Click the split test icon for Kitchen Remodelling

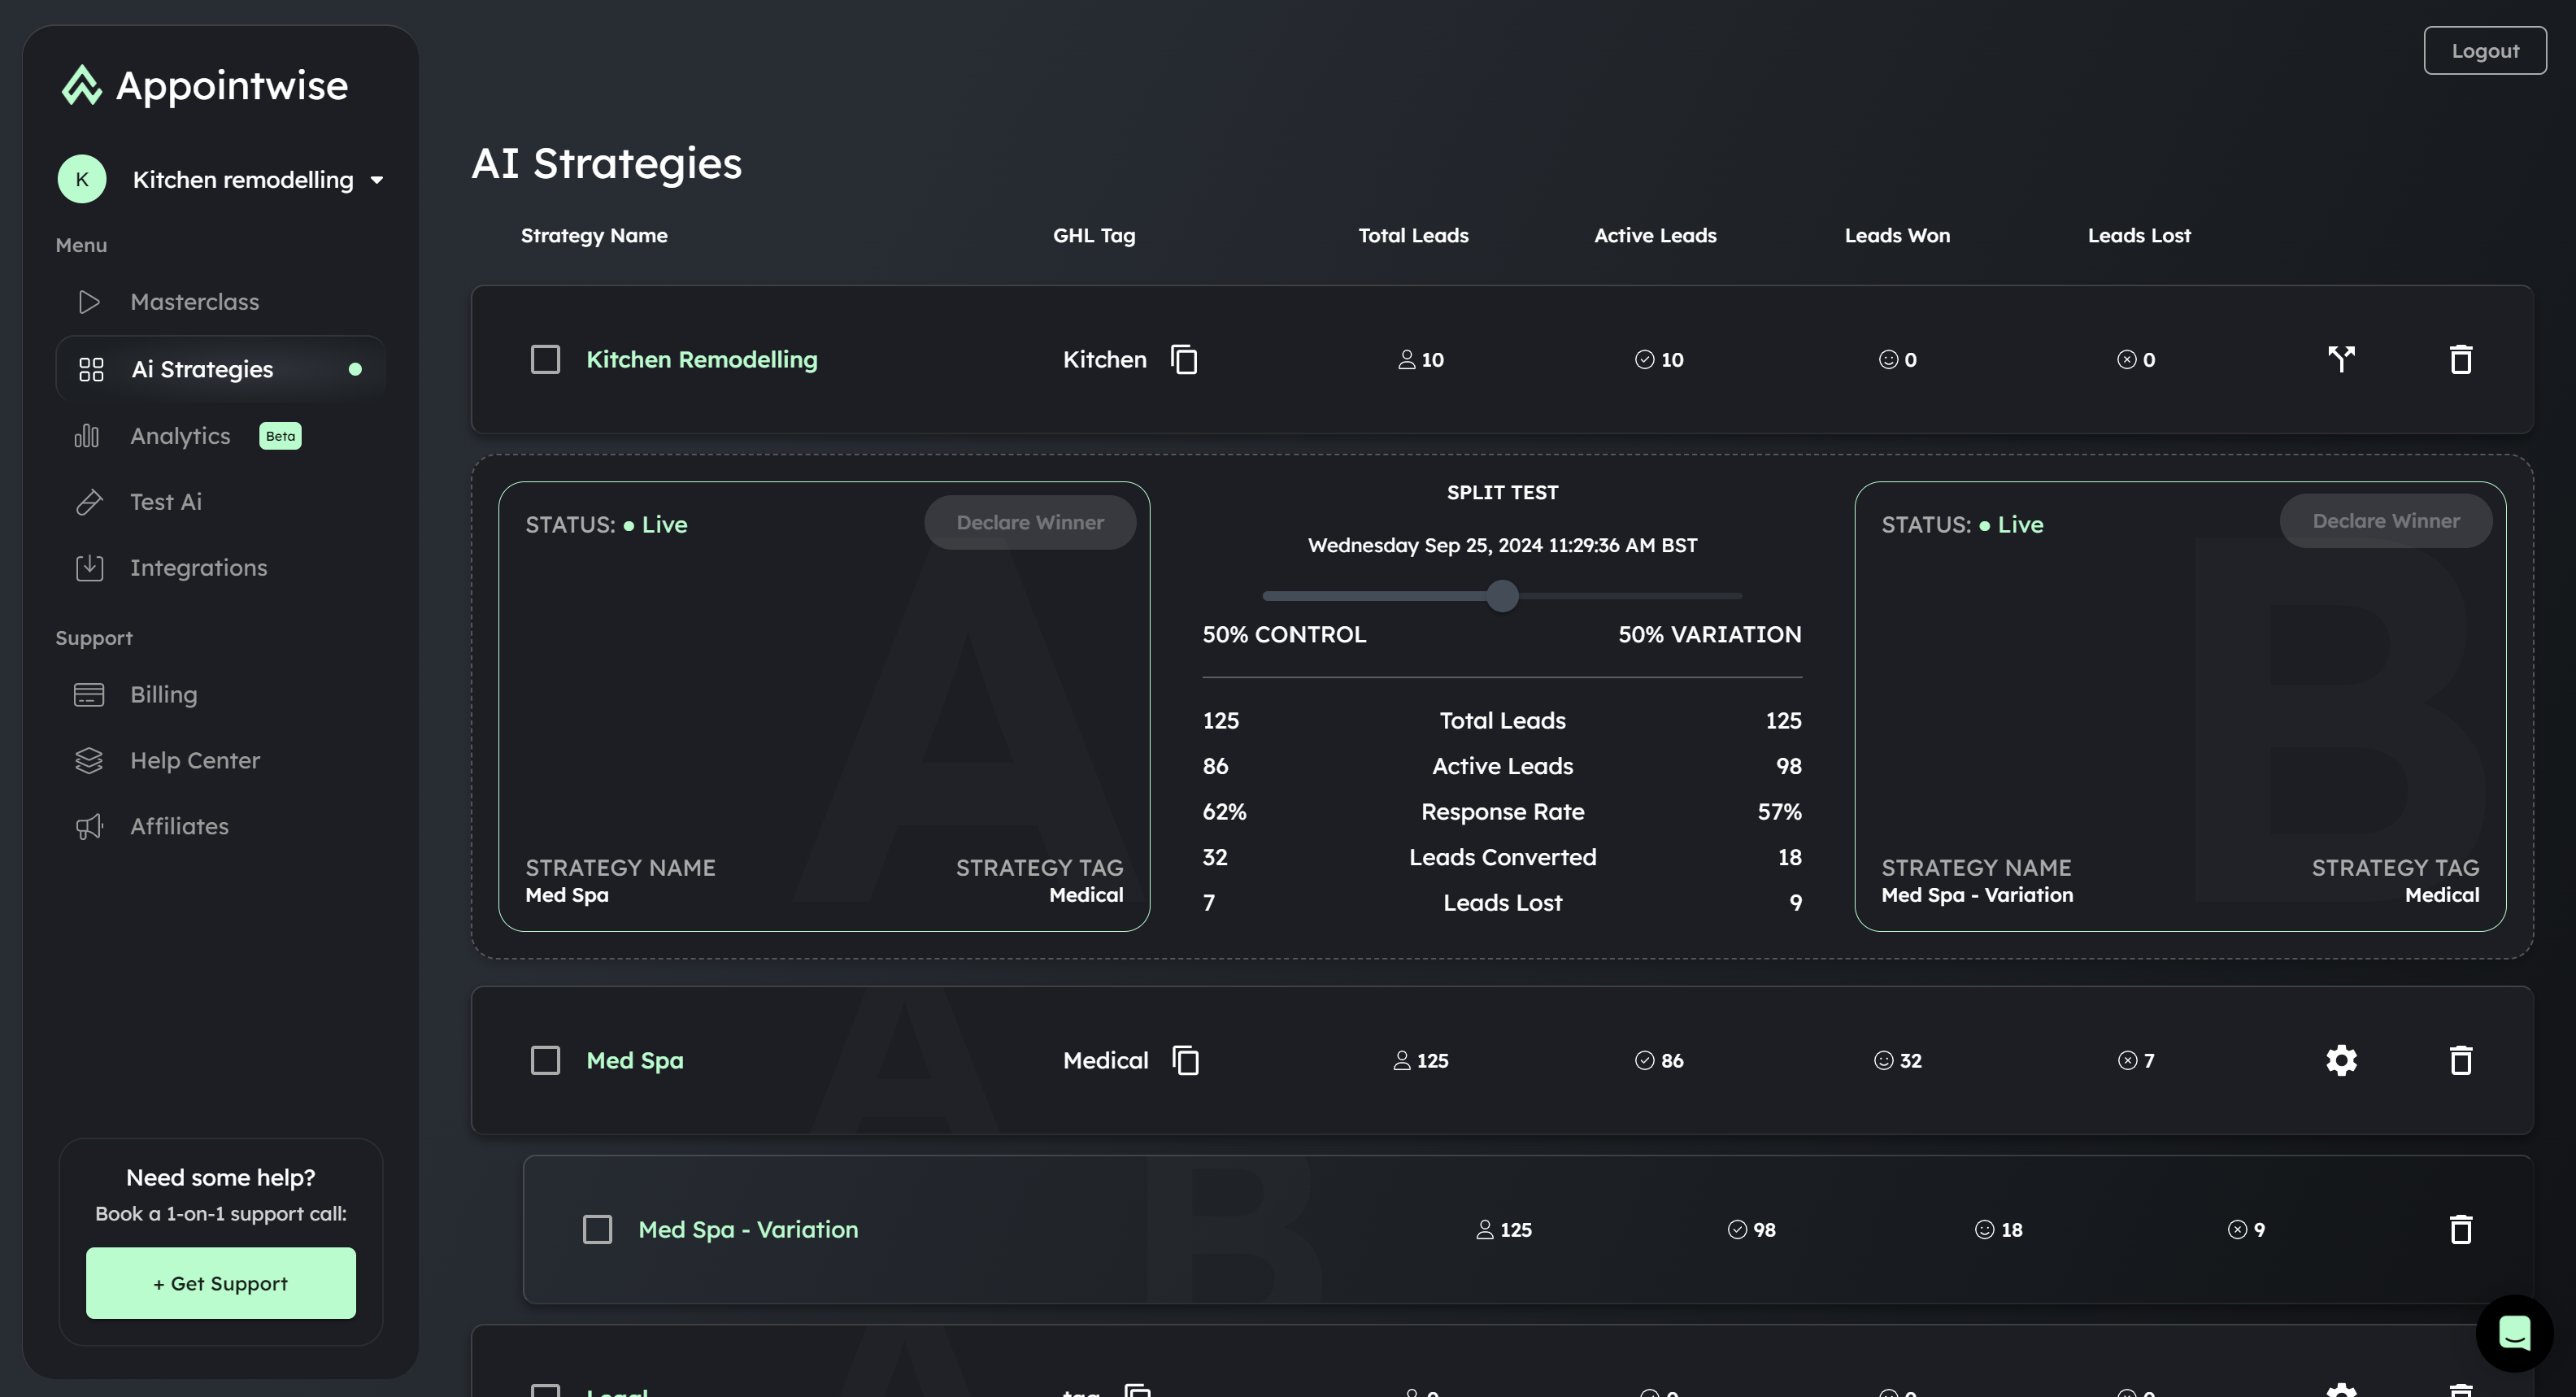[x=2341, y=359]
